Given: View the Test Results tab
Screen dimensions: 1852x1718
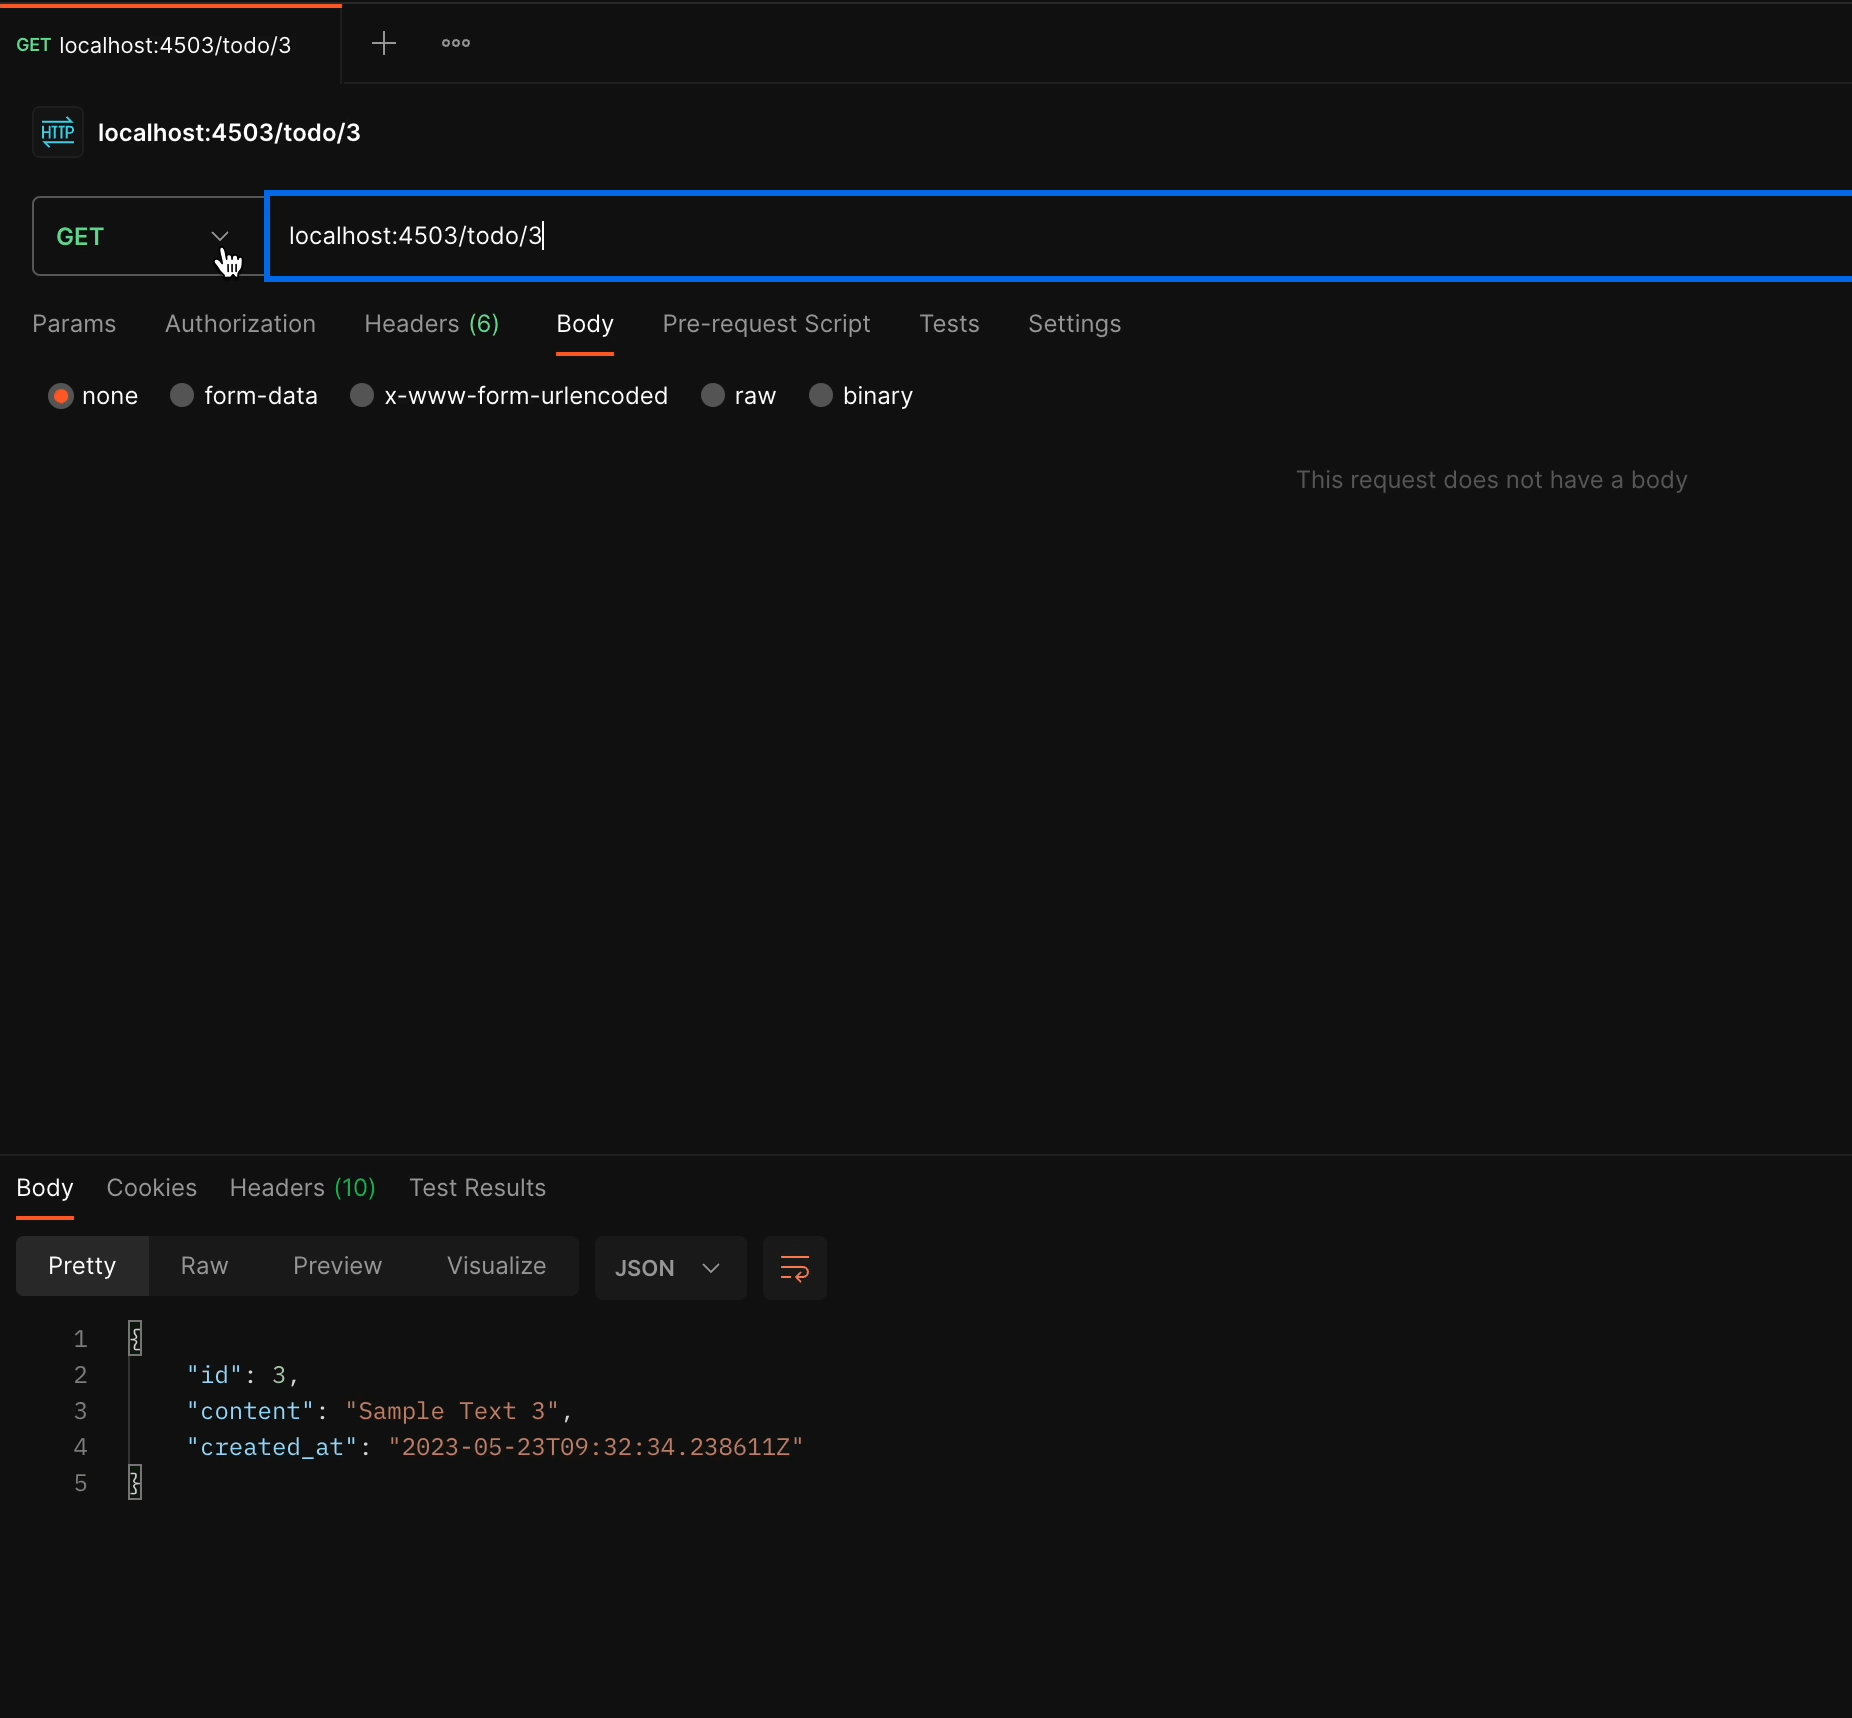Looking at the screenshot, I should [477, 1188].
